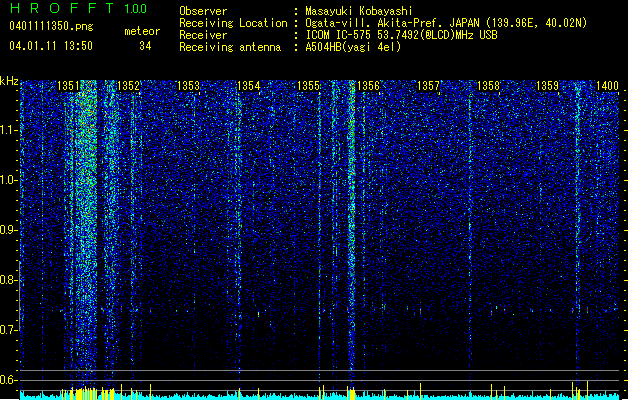Click the cyan signal level strip at bottom

coord(319,396)
